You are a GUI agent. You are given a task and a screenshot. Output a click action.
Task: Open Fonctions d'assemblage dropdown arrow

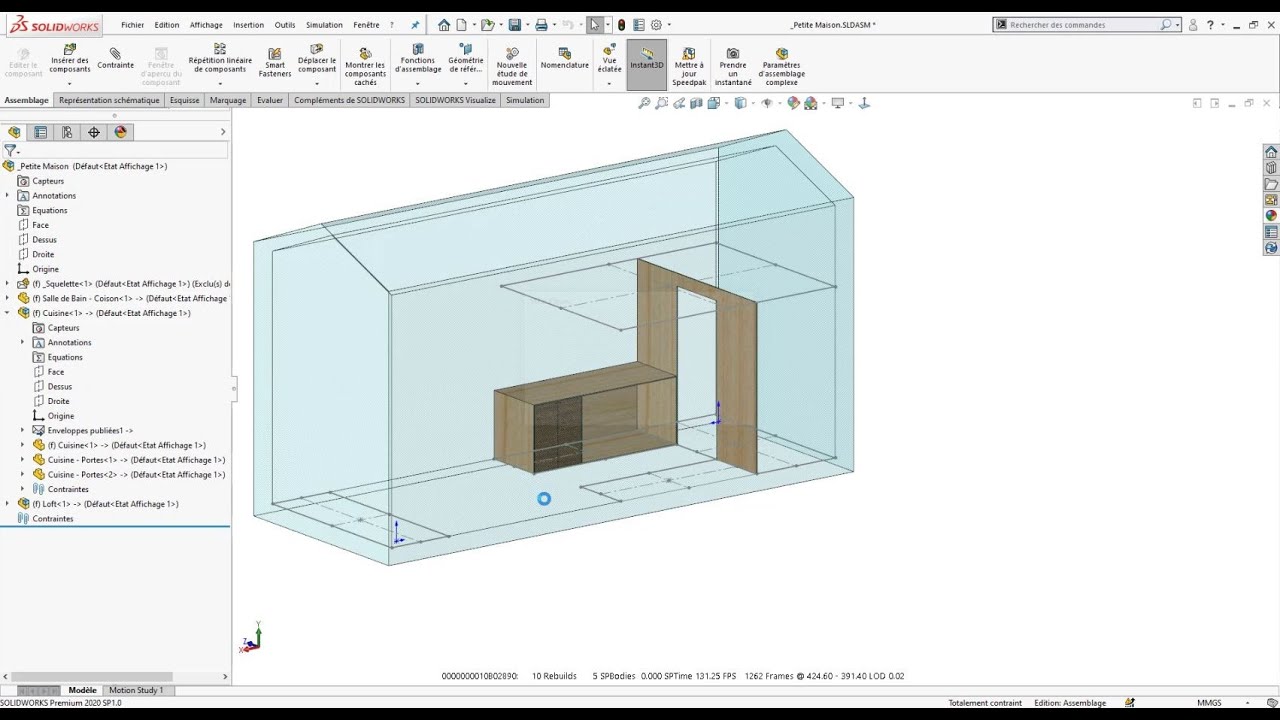[417, 84]
